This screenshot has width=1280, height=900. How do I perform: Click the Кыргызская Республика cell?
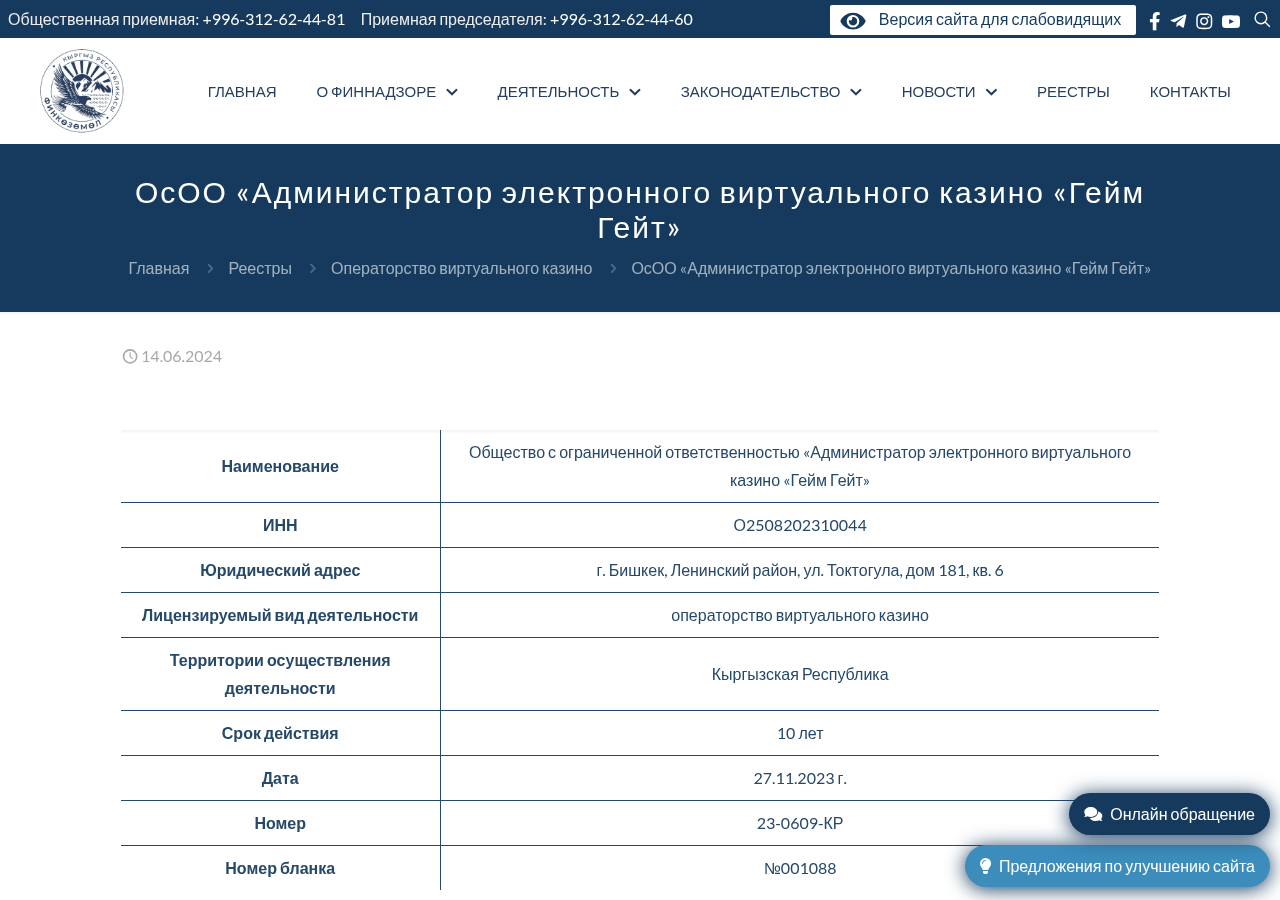click(x=800, y=674)
